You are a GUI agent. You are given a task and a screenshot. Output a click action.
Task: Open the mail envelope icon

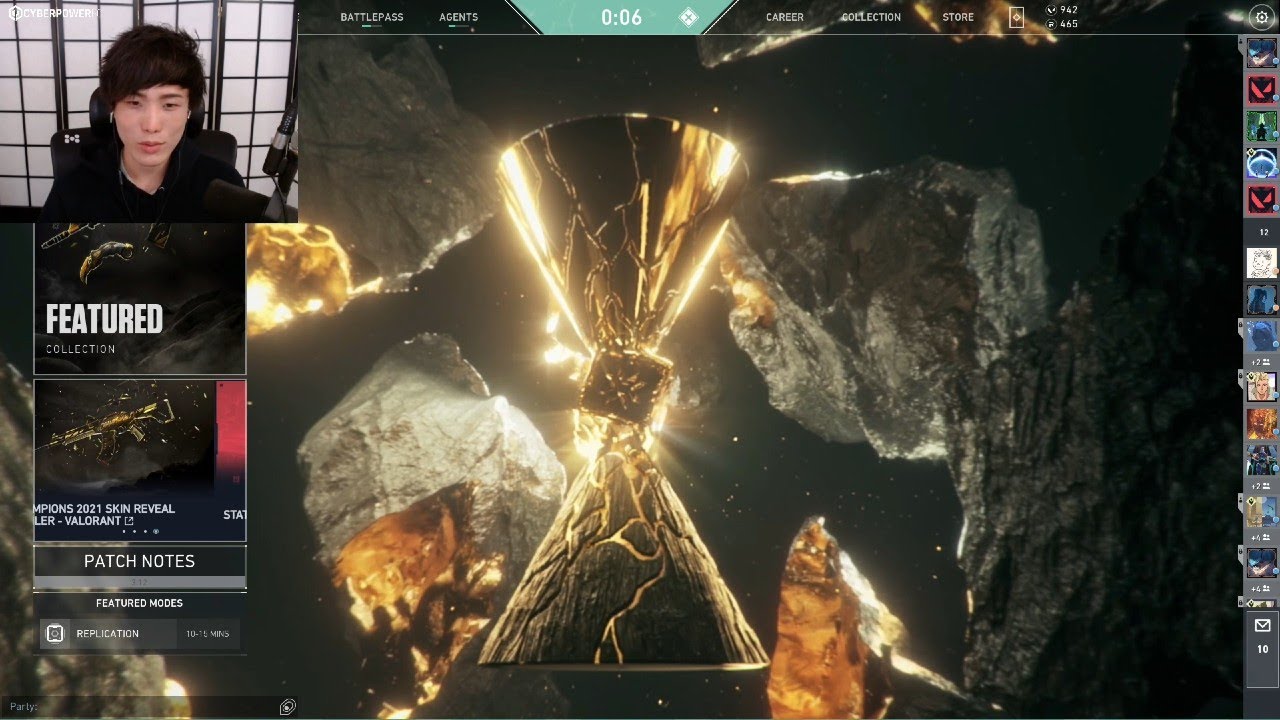[1262, 626]
